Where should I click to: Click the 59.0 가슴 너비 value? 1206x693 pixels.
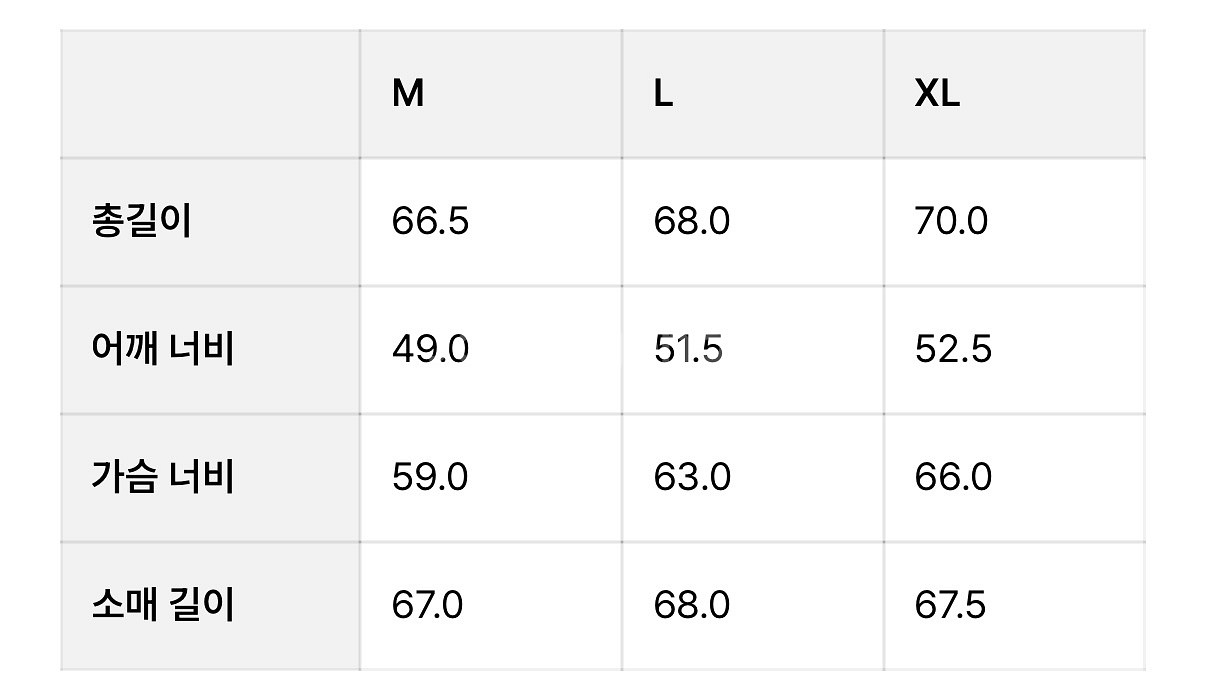click(x=430, y=477)
